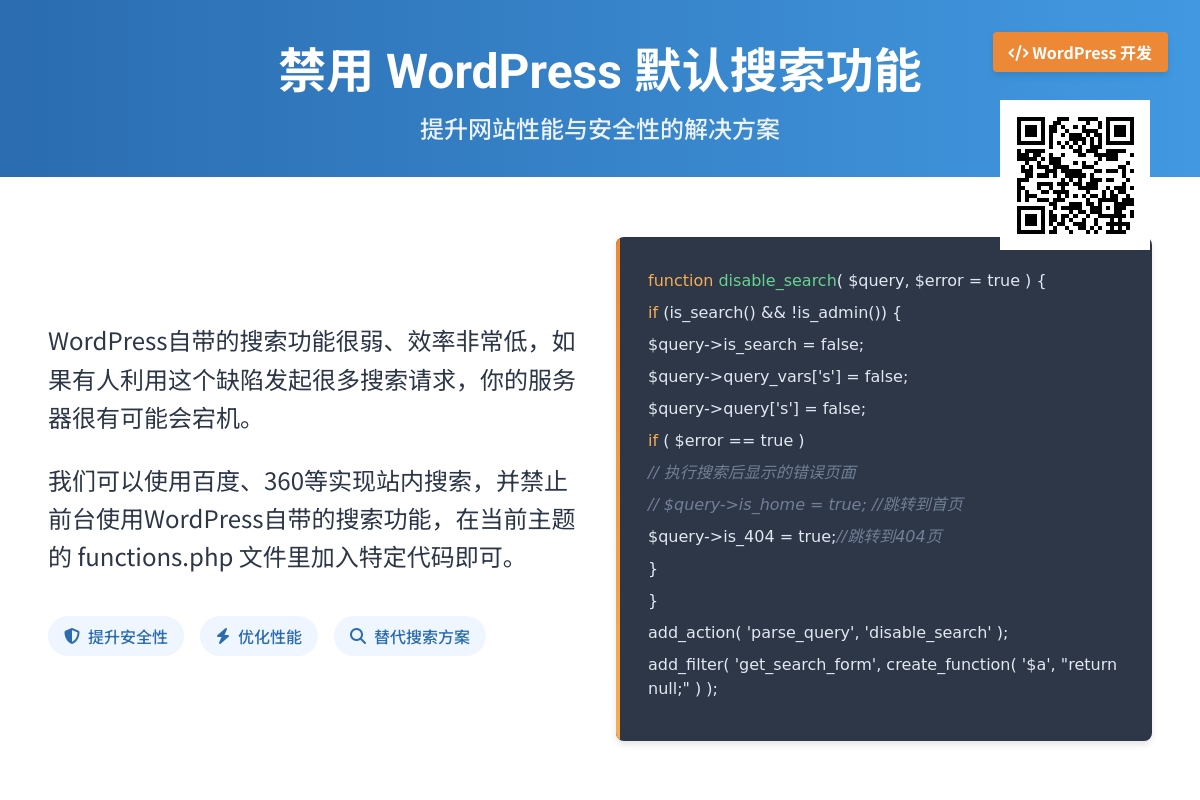This screenshot has width=1200, height=800.
Task: Click the code line if (is_search() && !is_admin())
Action: click(x=775, y=312)
